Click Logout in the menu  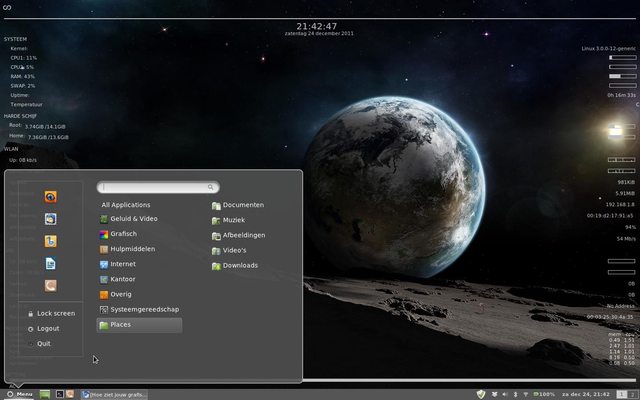click(44, 329)
